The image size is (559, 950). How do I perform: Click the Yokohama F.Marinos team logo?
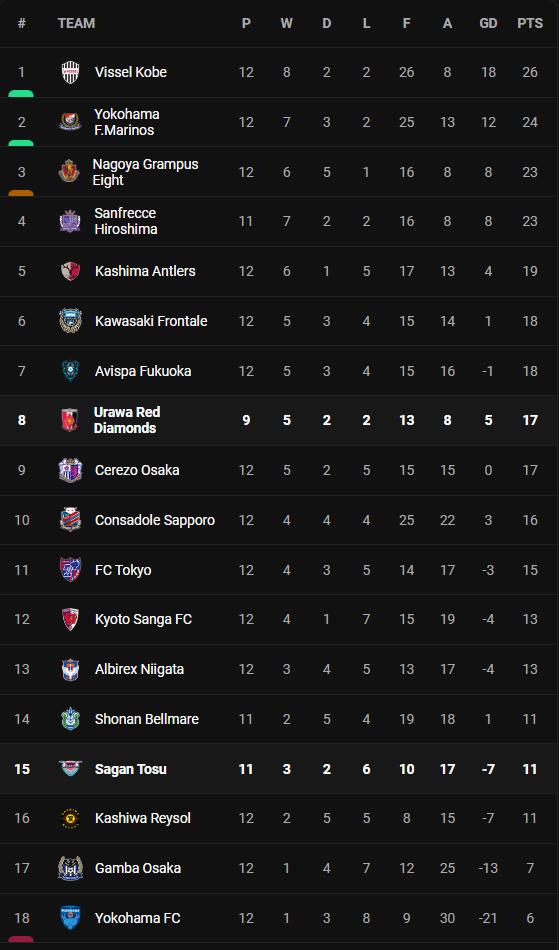point(70,122)
